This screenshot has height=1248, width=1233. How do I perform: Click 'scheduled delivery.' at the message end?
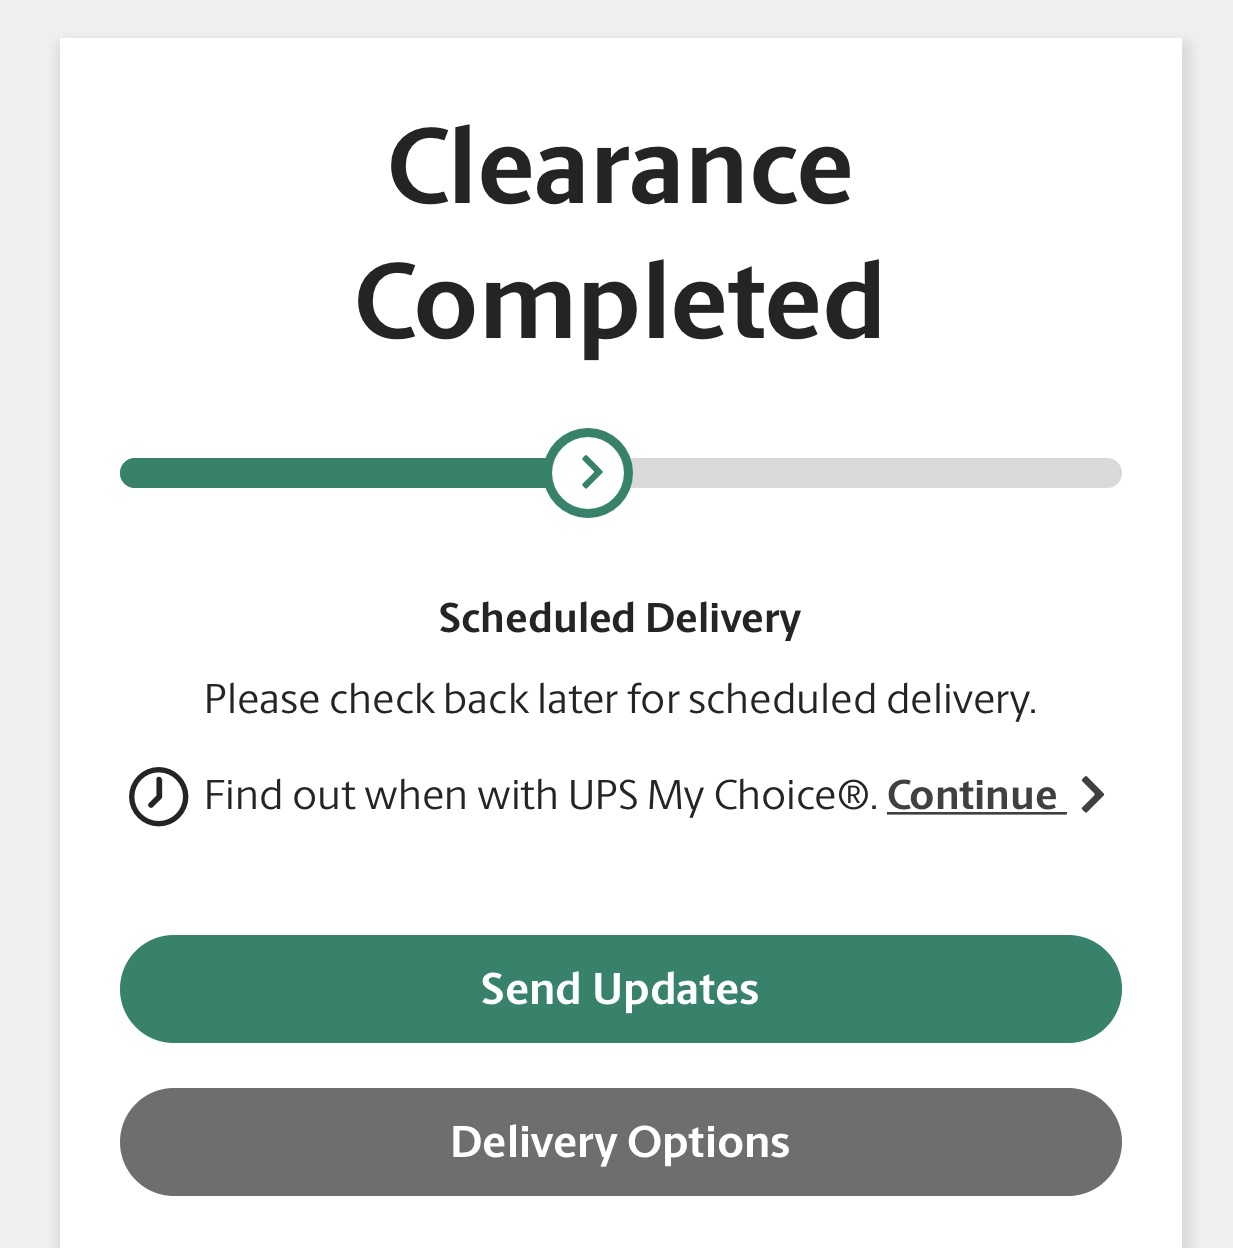coord(862,699)
